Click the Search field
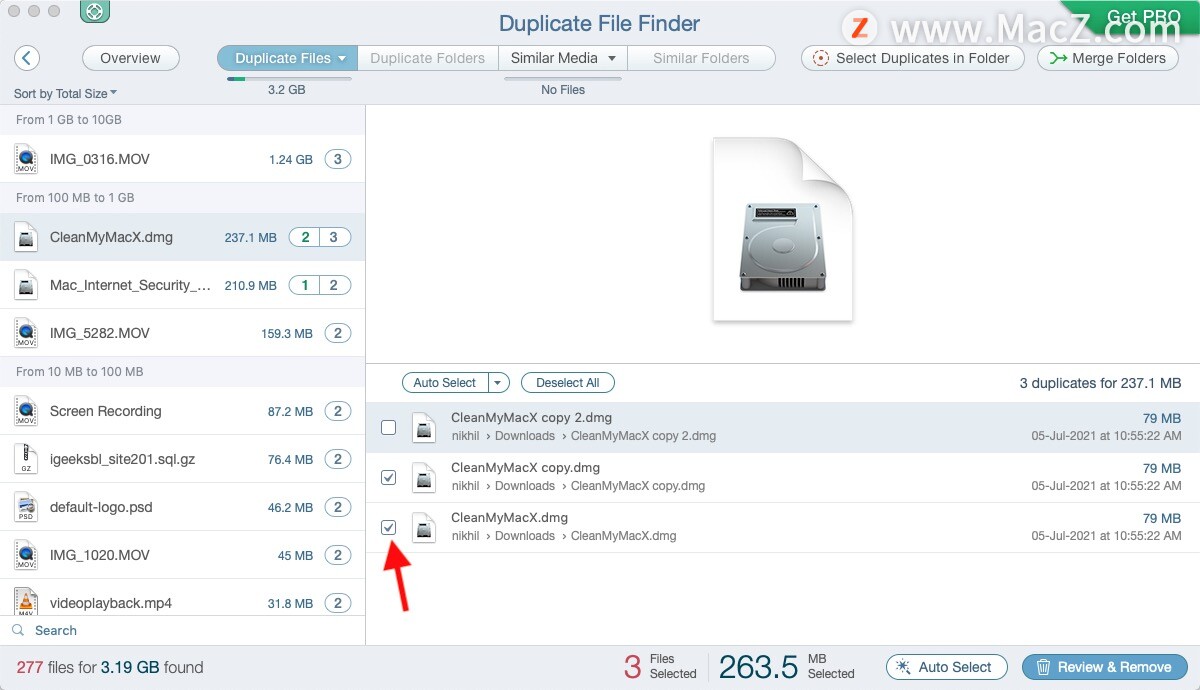This screenshot has height=690, width=1200. point(183,631)
